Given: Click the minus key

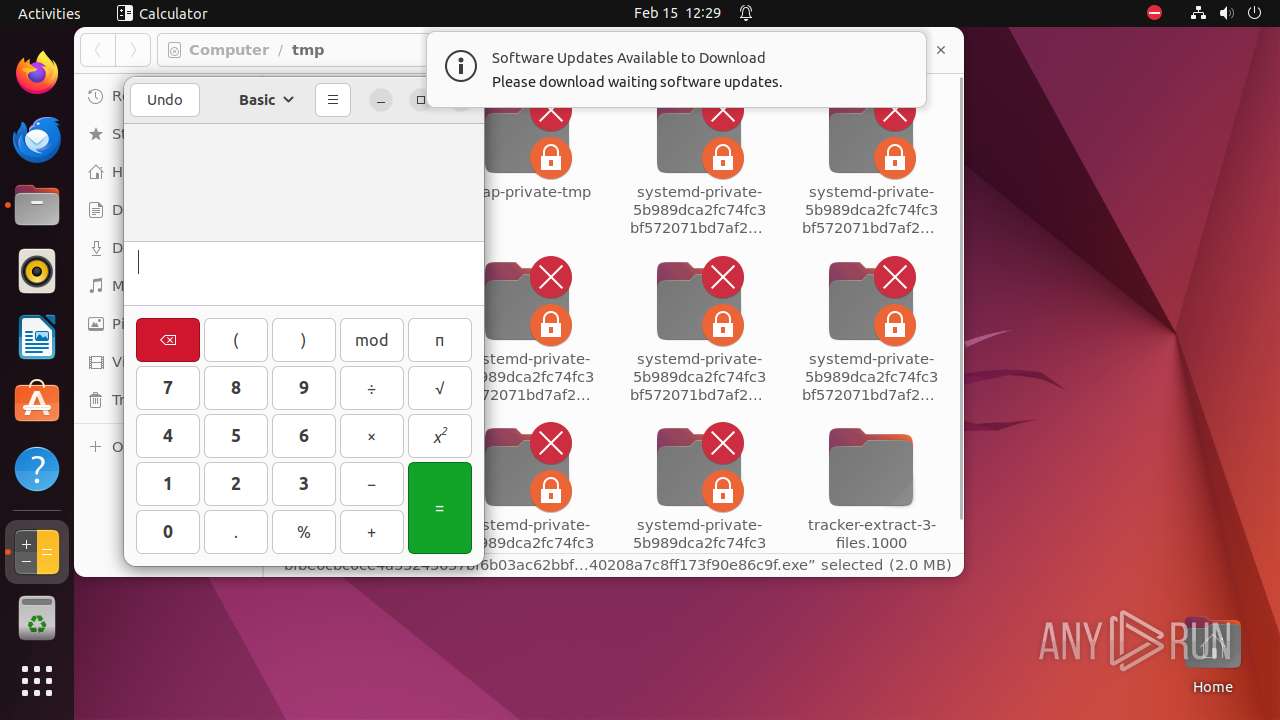Looking at the screenshot, I should click(372, 484).
